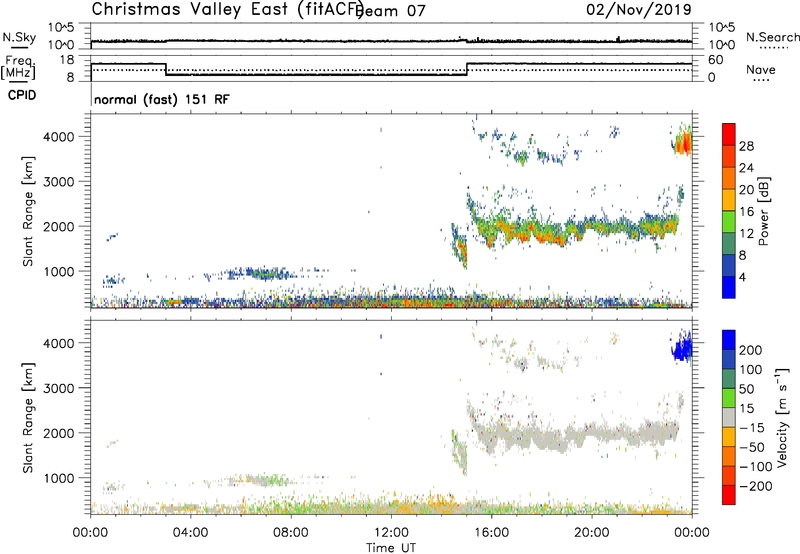Click the '-15' label on Velocity colorbar
800x554 pixels.
pyautogui.click(x=752, y=427)
